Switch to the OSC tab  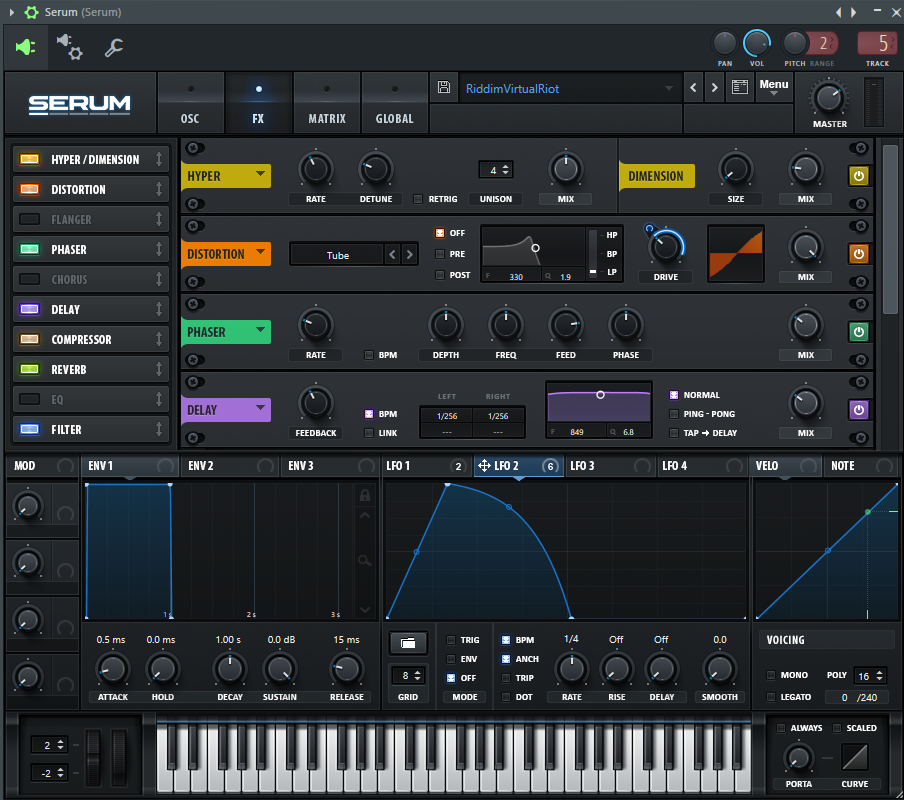pos(190,103)
